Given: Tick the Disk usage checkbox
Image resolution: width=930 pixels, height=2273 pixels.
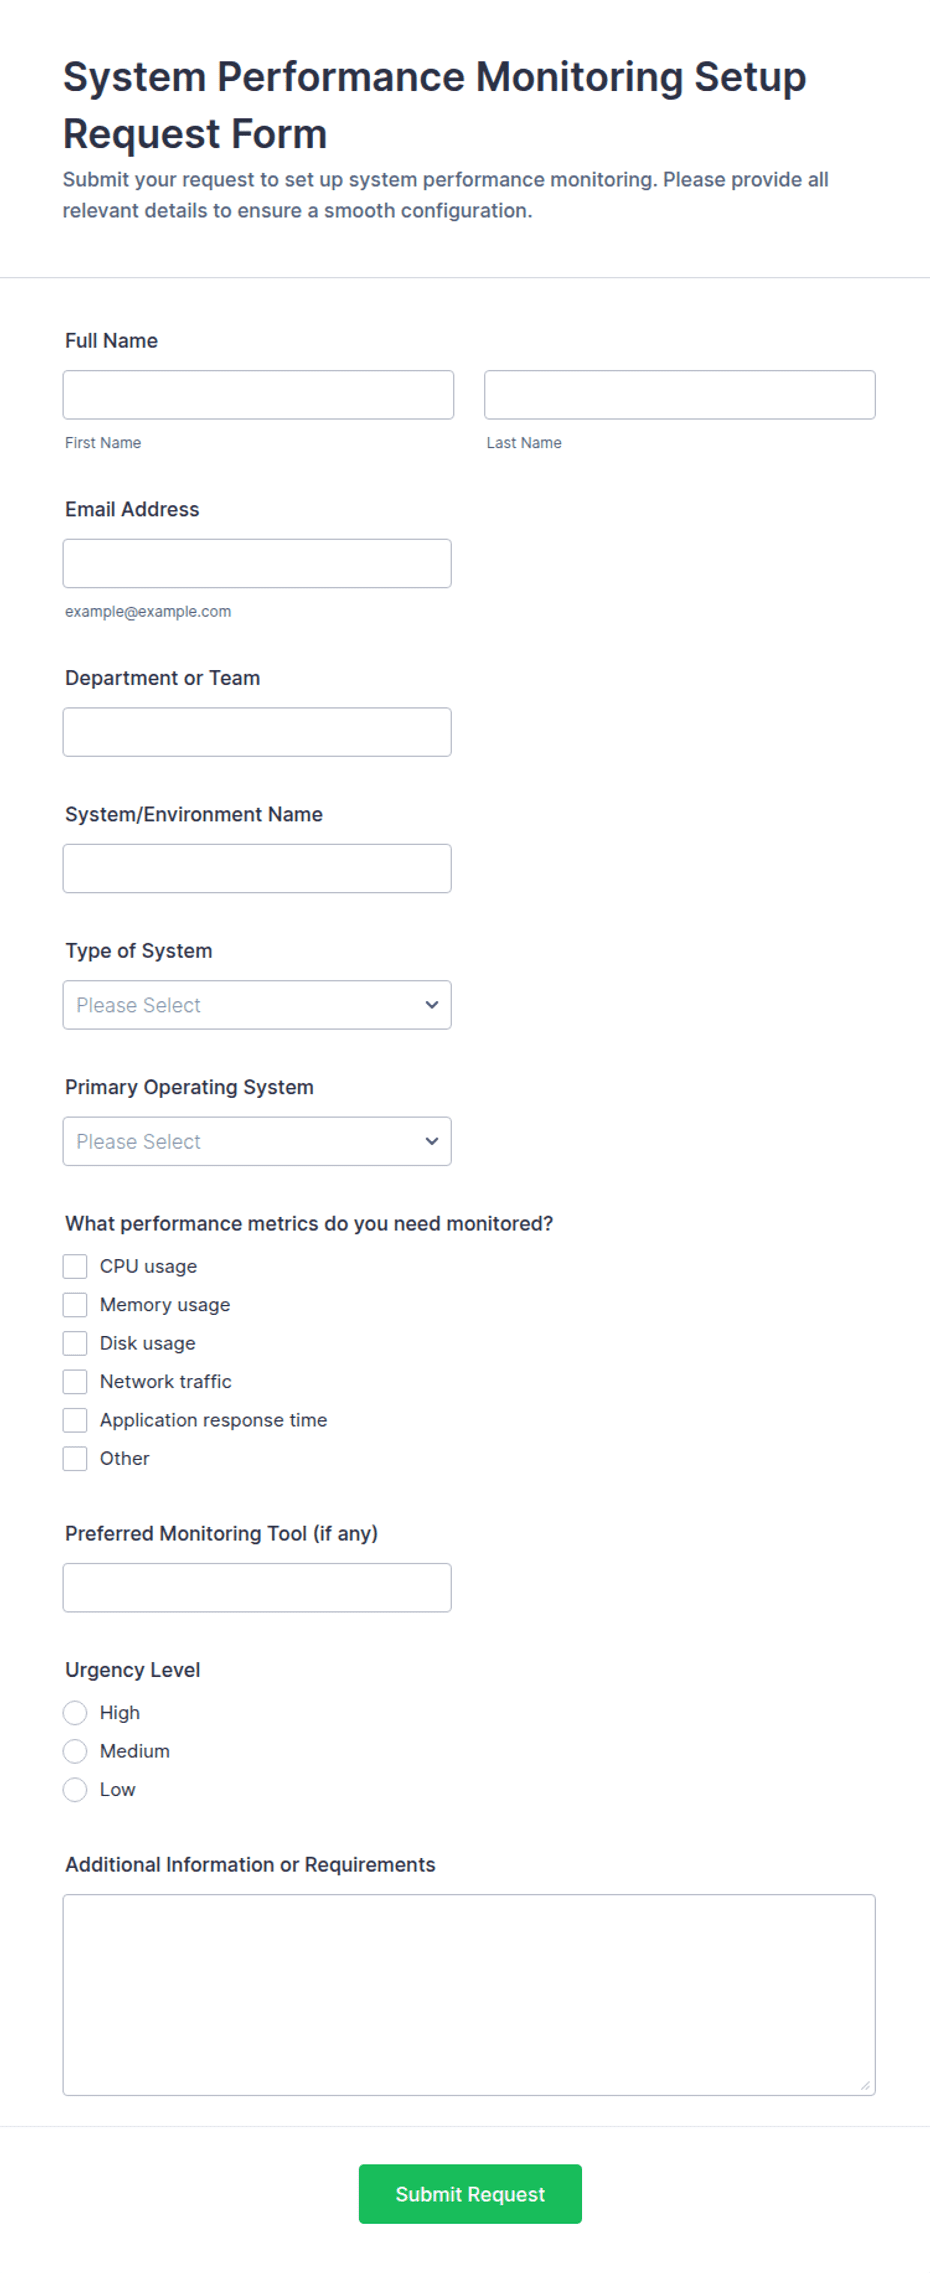Looking at the screenshot, I should (x=75, y=1343).
